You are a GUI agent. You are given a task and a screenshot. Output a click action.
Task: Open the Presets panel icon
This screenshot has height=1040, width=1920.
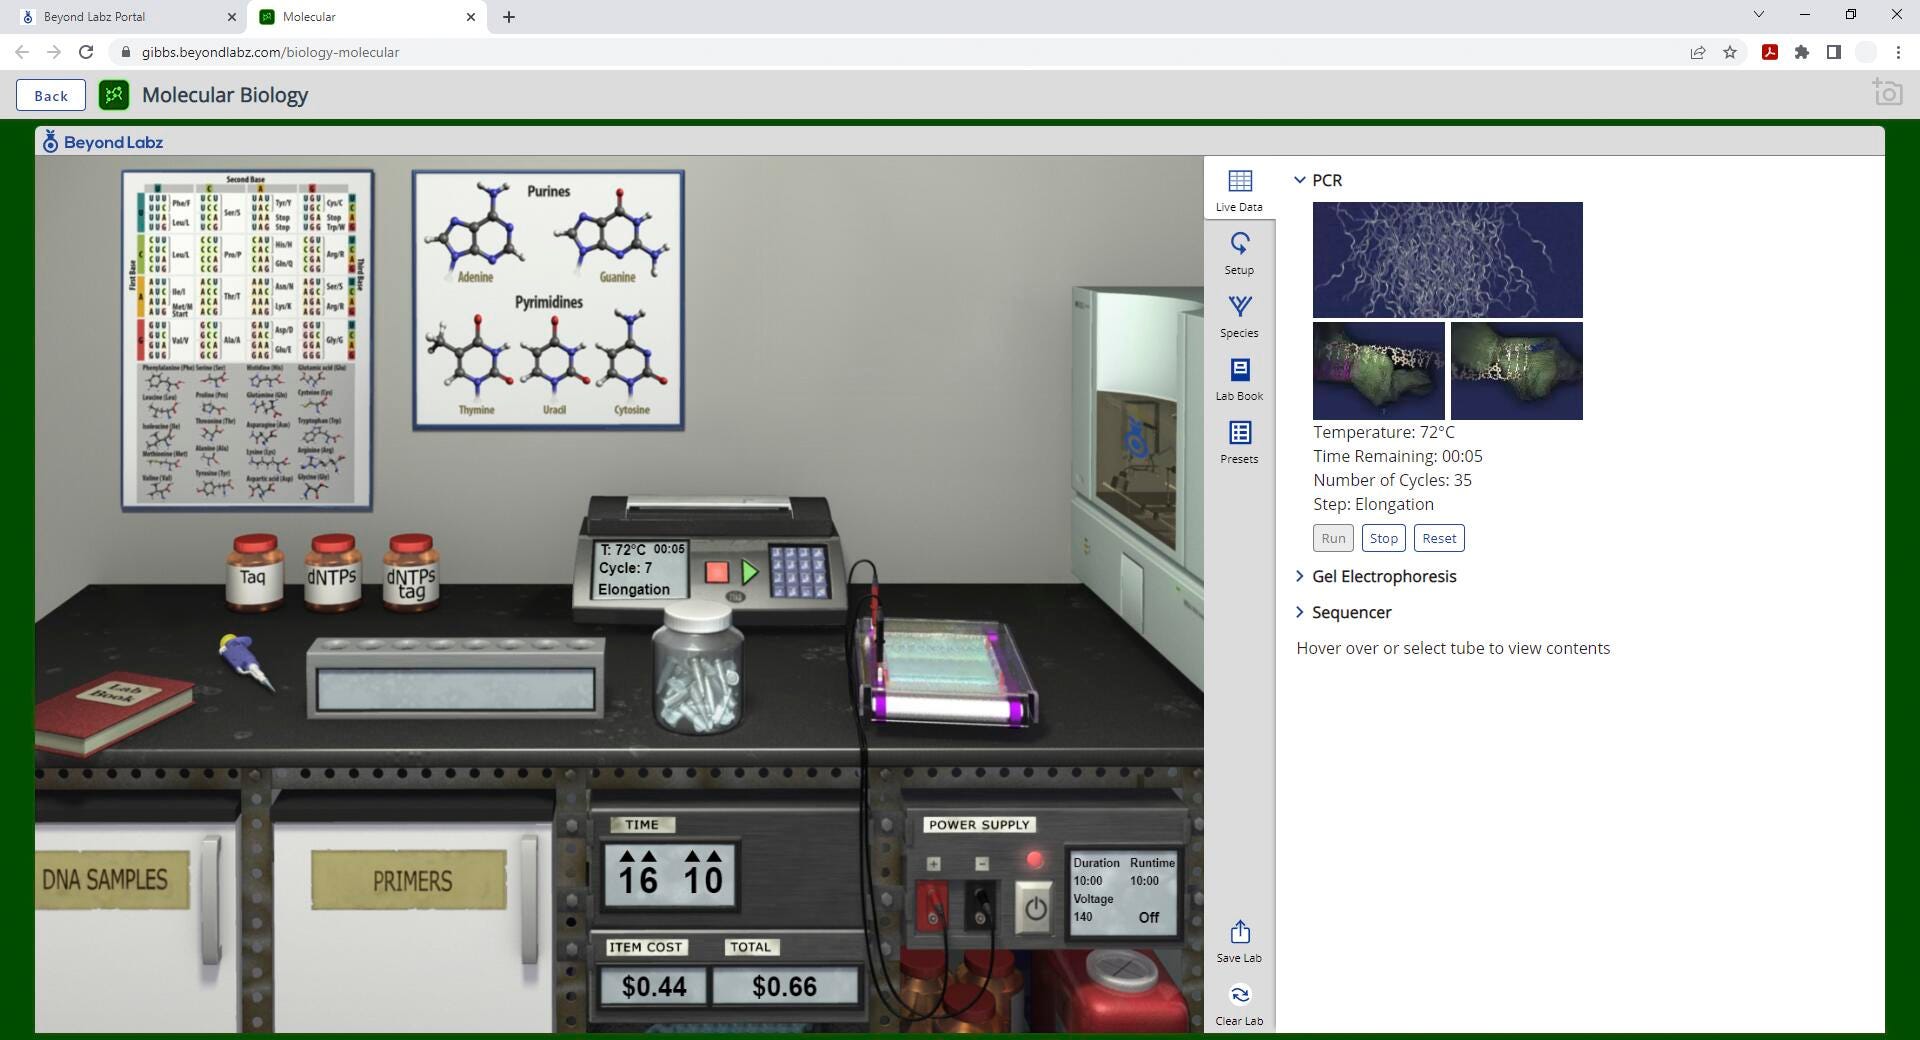[1239, 442]
